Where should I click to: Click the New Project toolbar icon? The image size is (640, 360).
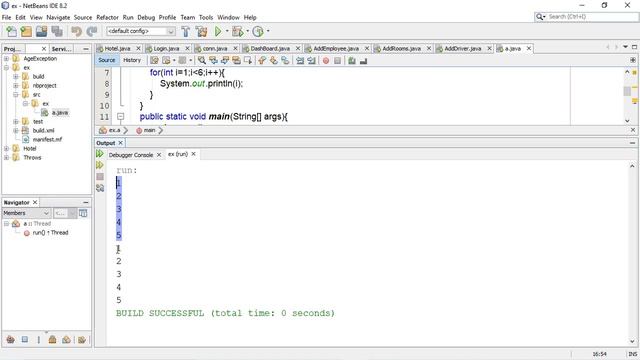[26, 31]
